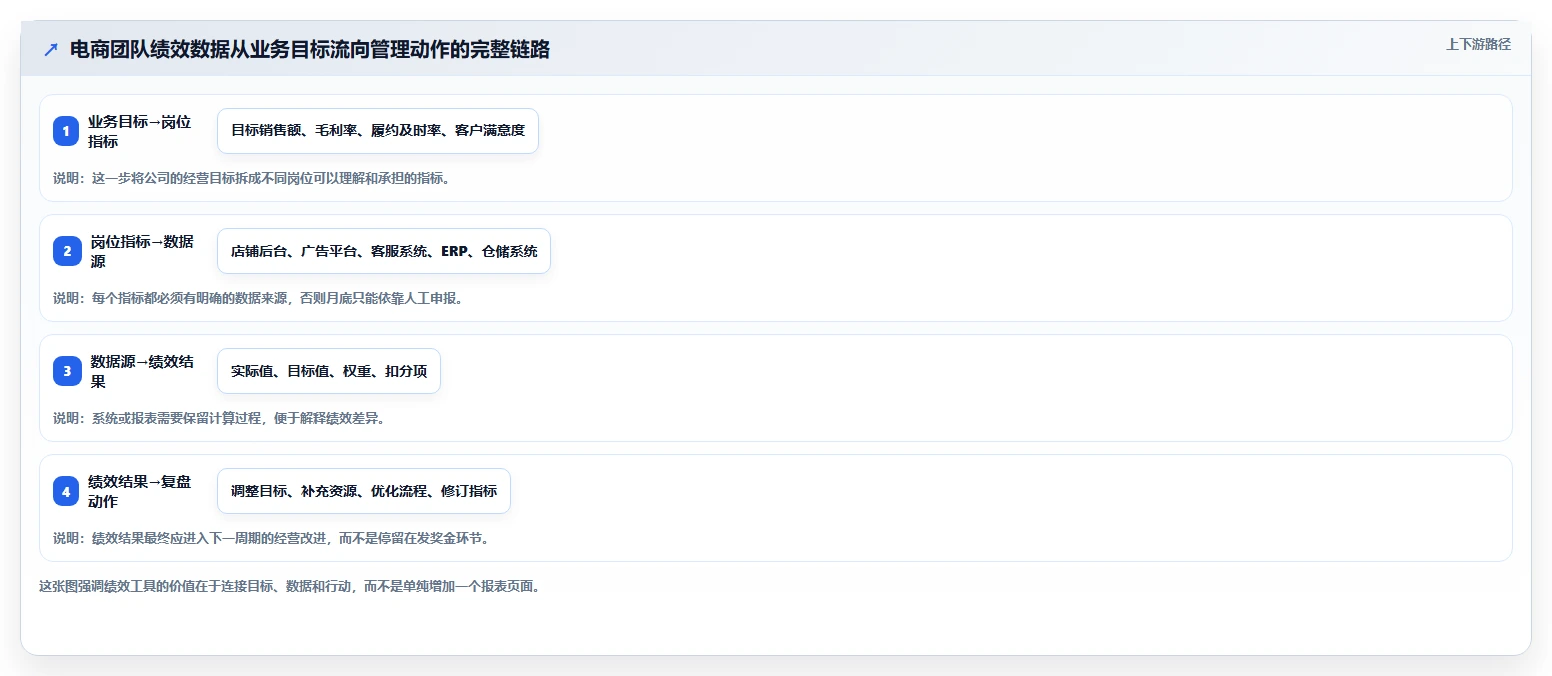This screenshot has height=676, width=1552.
Task: Click the 上下游路径 label at top right
Action: [x=1478, y=44]
